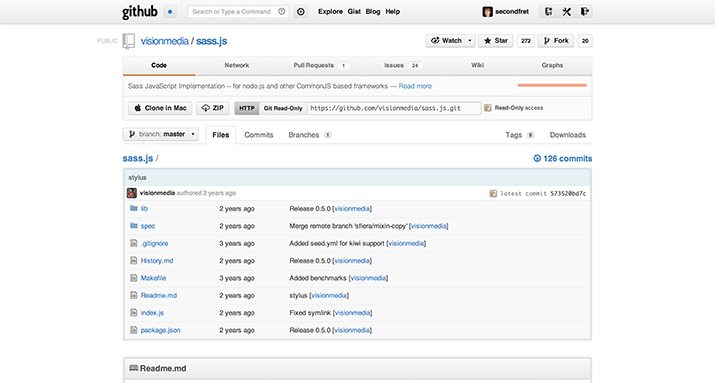Click visionmedia commit author avatar
Viewport: 715px width, 383px height.
(132, 193)
